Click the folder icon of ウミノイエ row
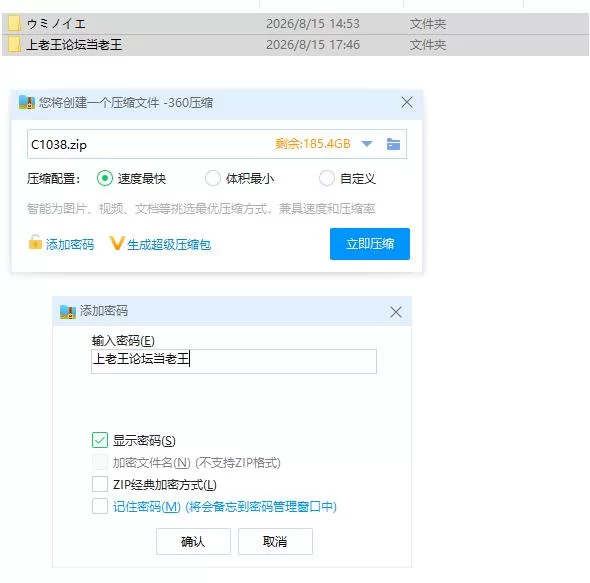This screenshot has height=583, width=590. coord(14,23)
